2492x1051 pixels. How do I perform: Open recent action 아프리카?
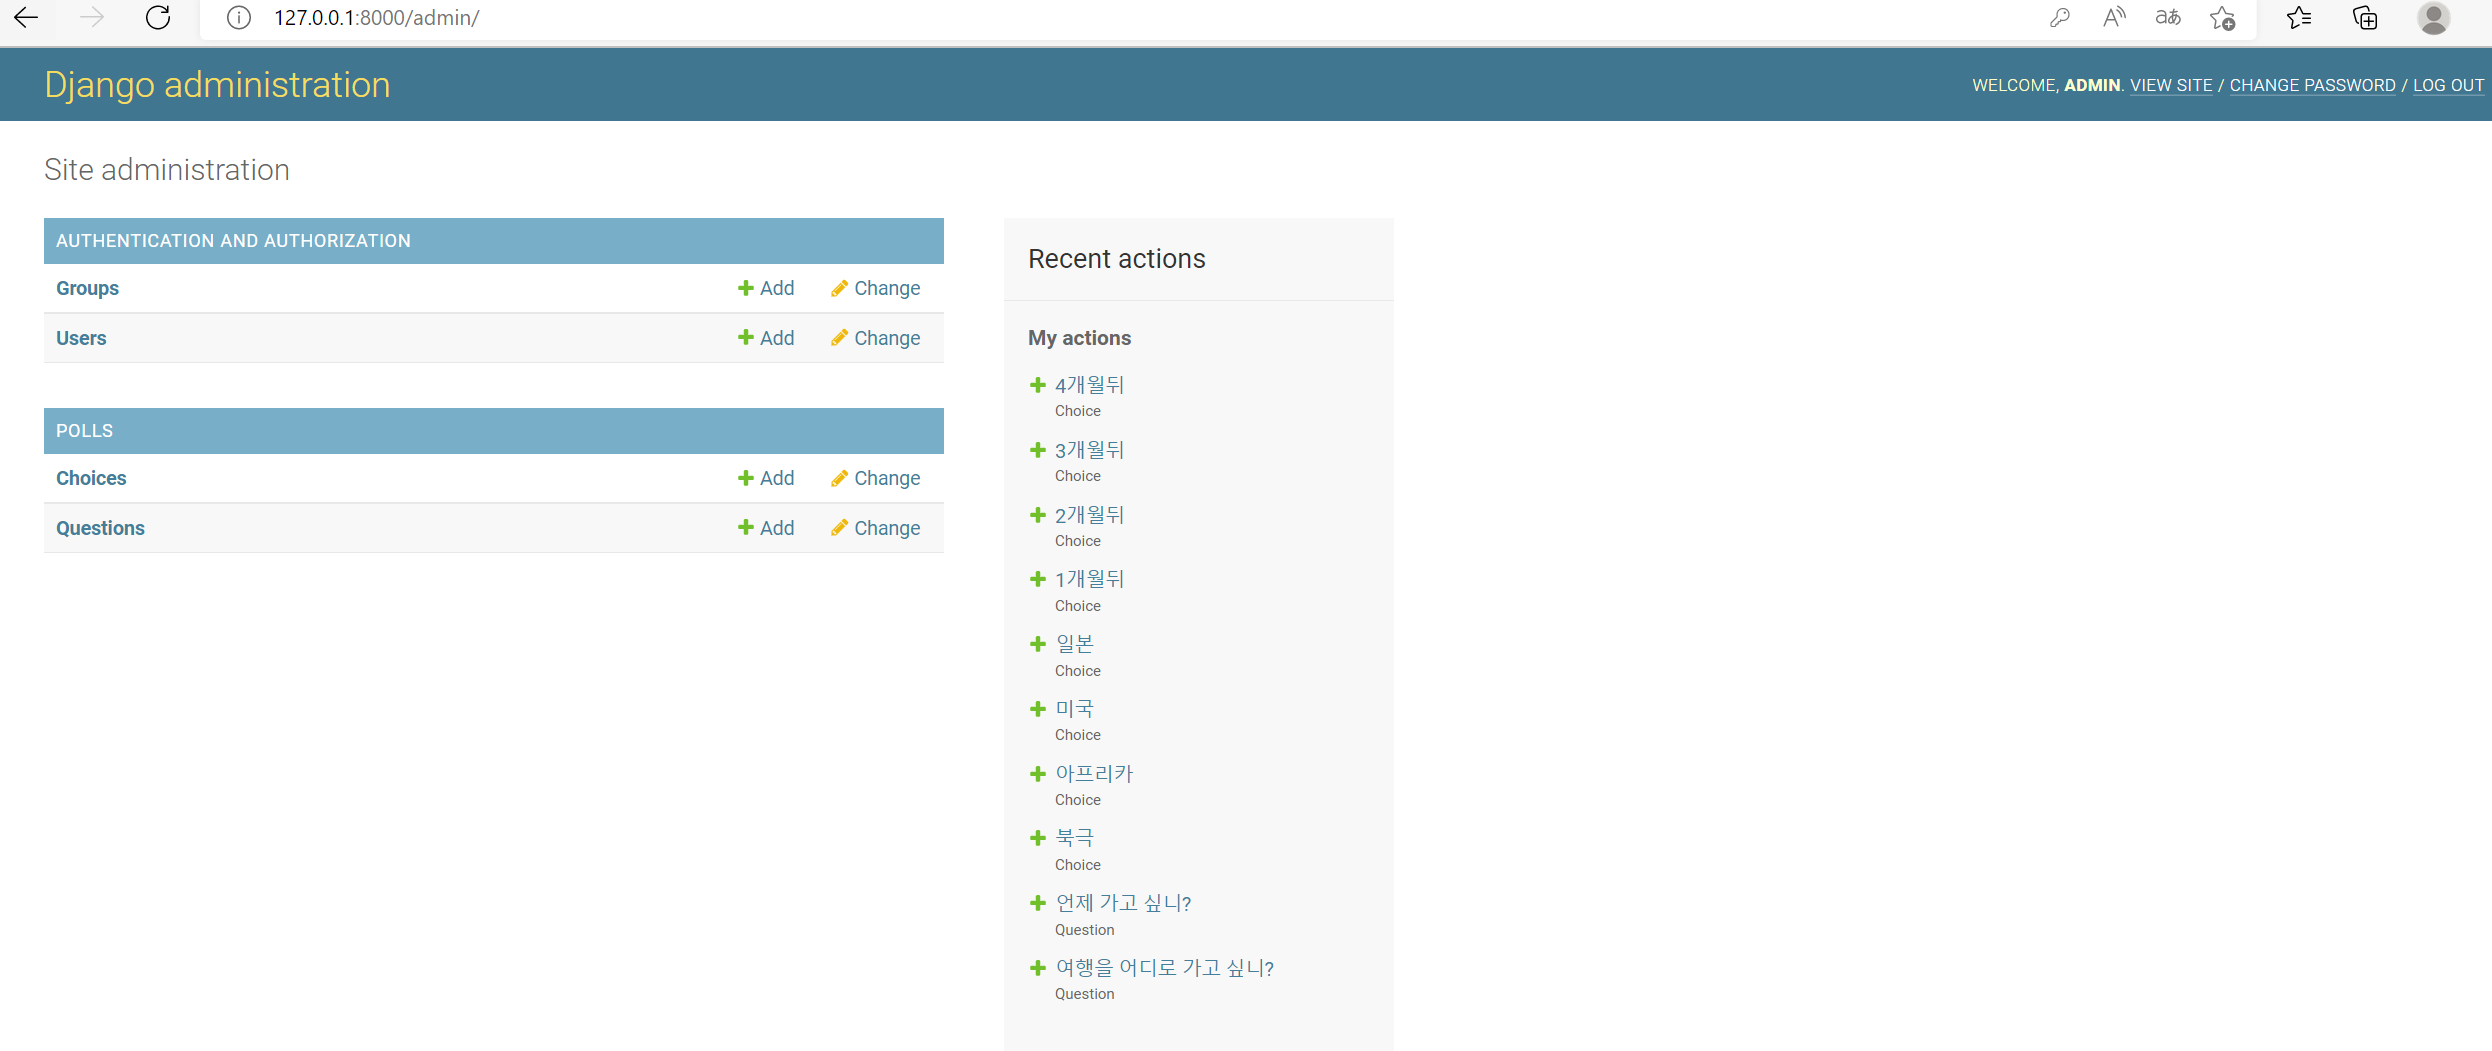[x=1094, y=774]
